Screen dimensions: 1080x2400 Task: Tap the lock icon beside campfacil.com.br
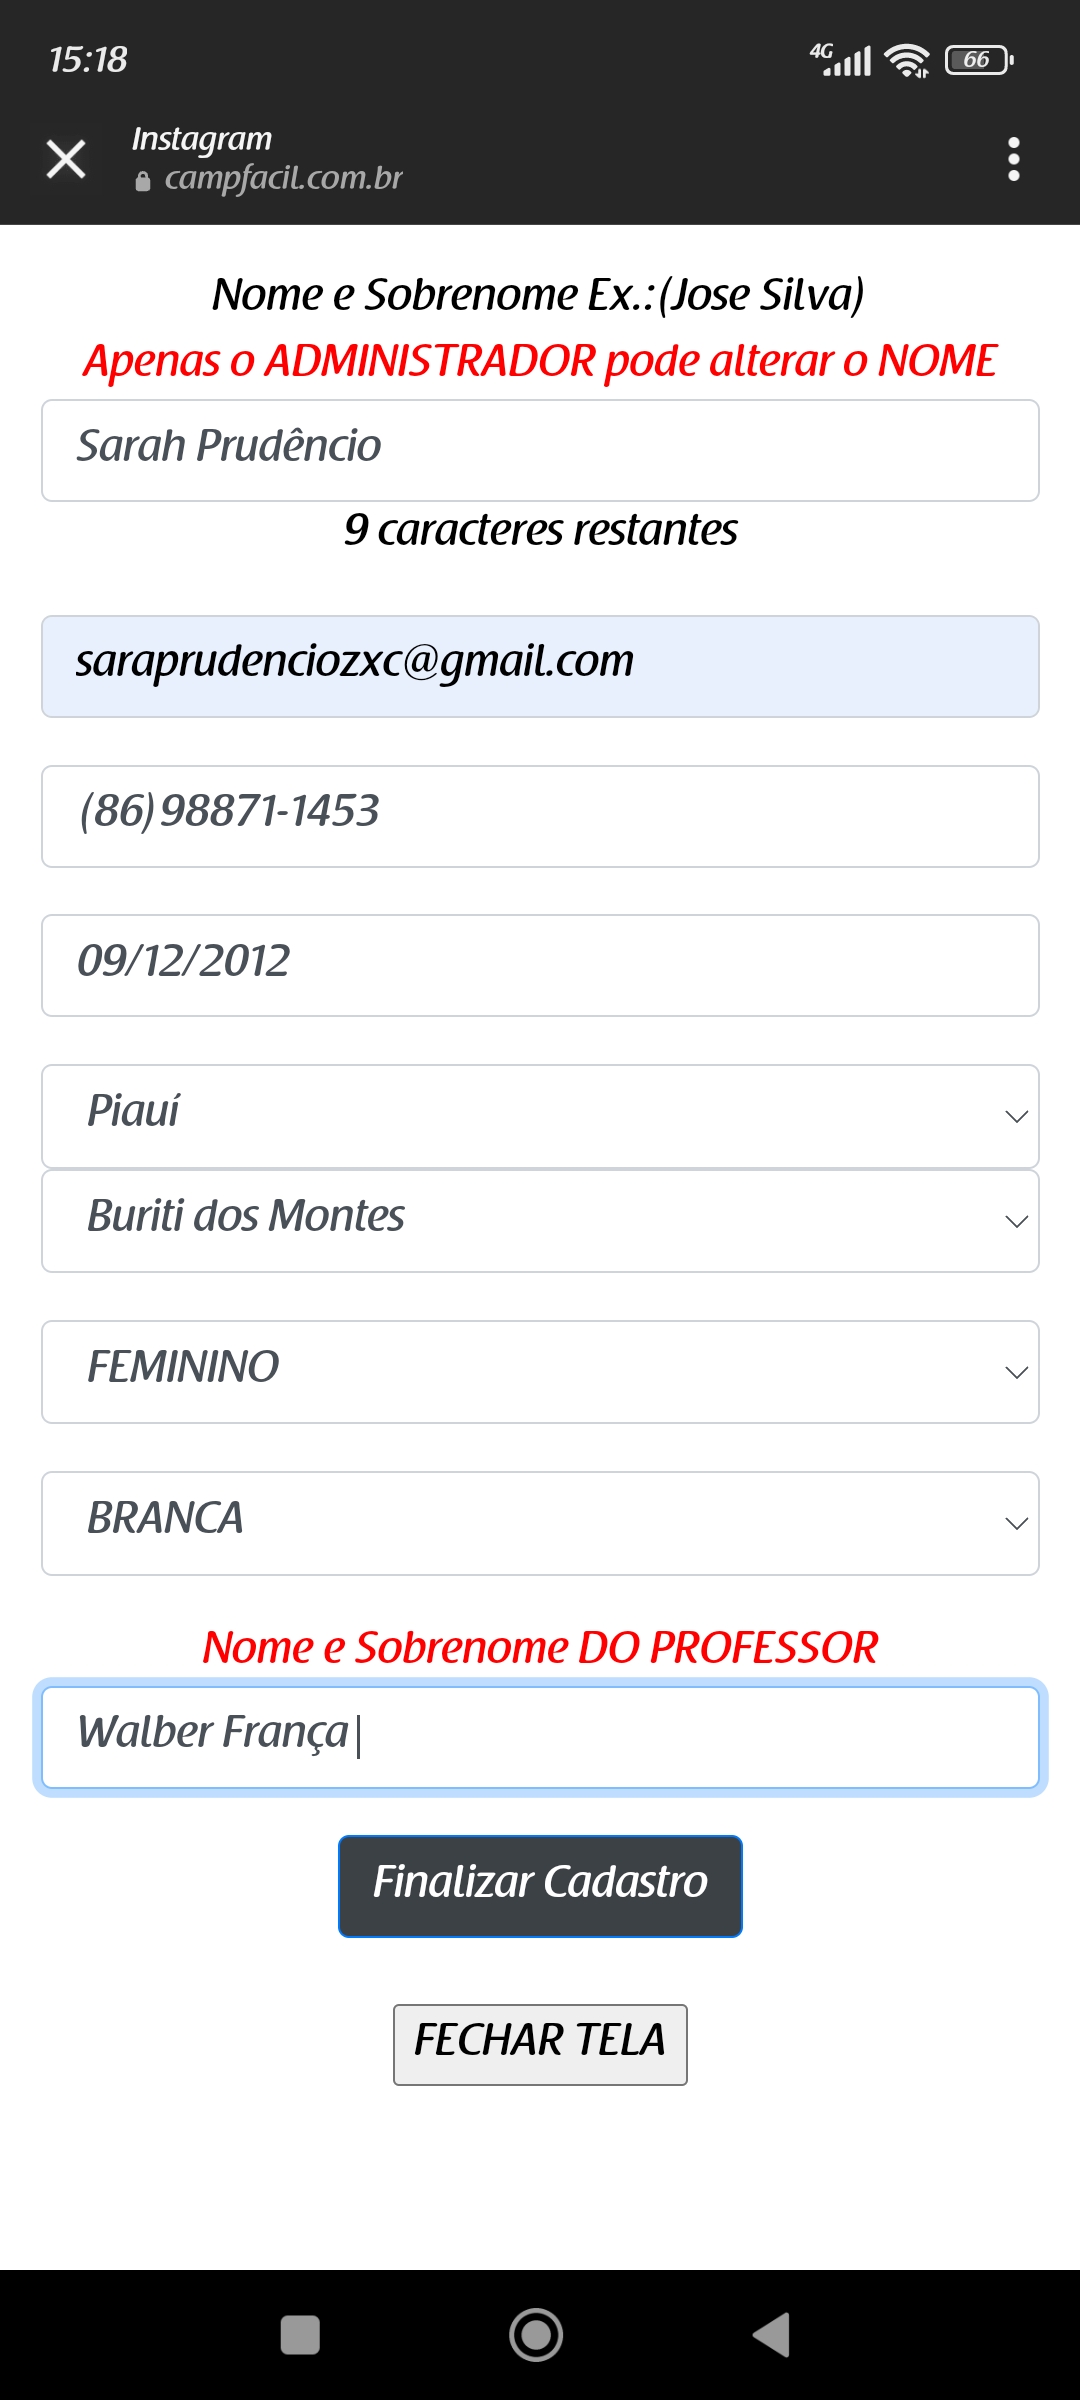click(143, 181)
